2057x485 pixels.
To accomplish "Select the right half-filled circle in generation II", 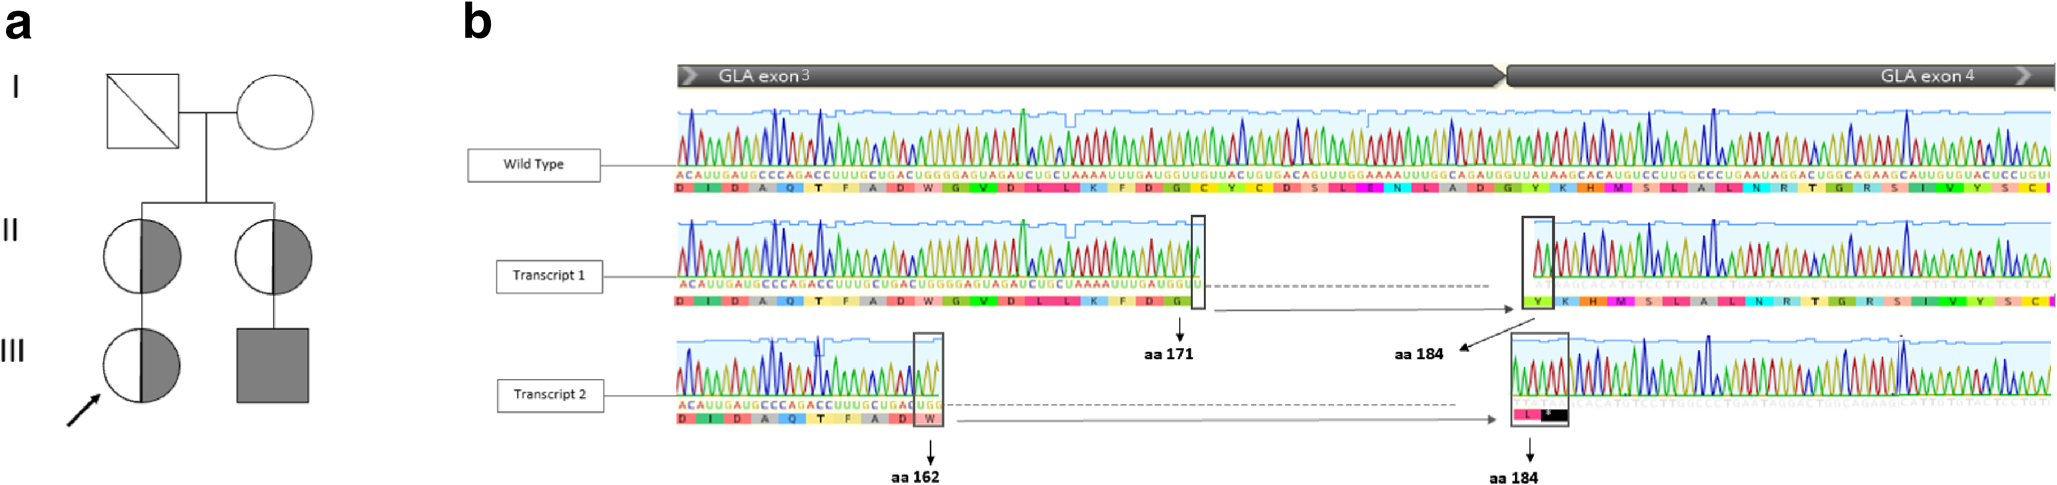I will point(274,257).
